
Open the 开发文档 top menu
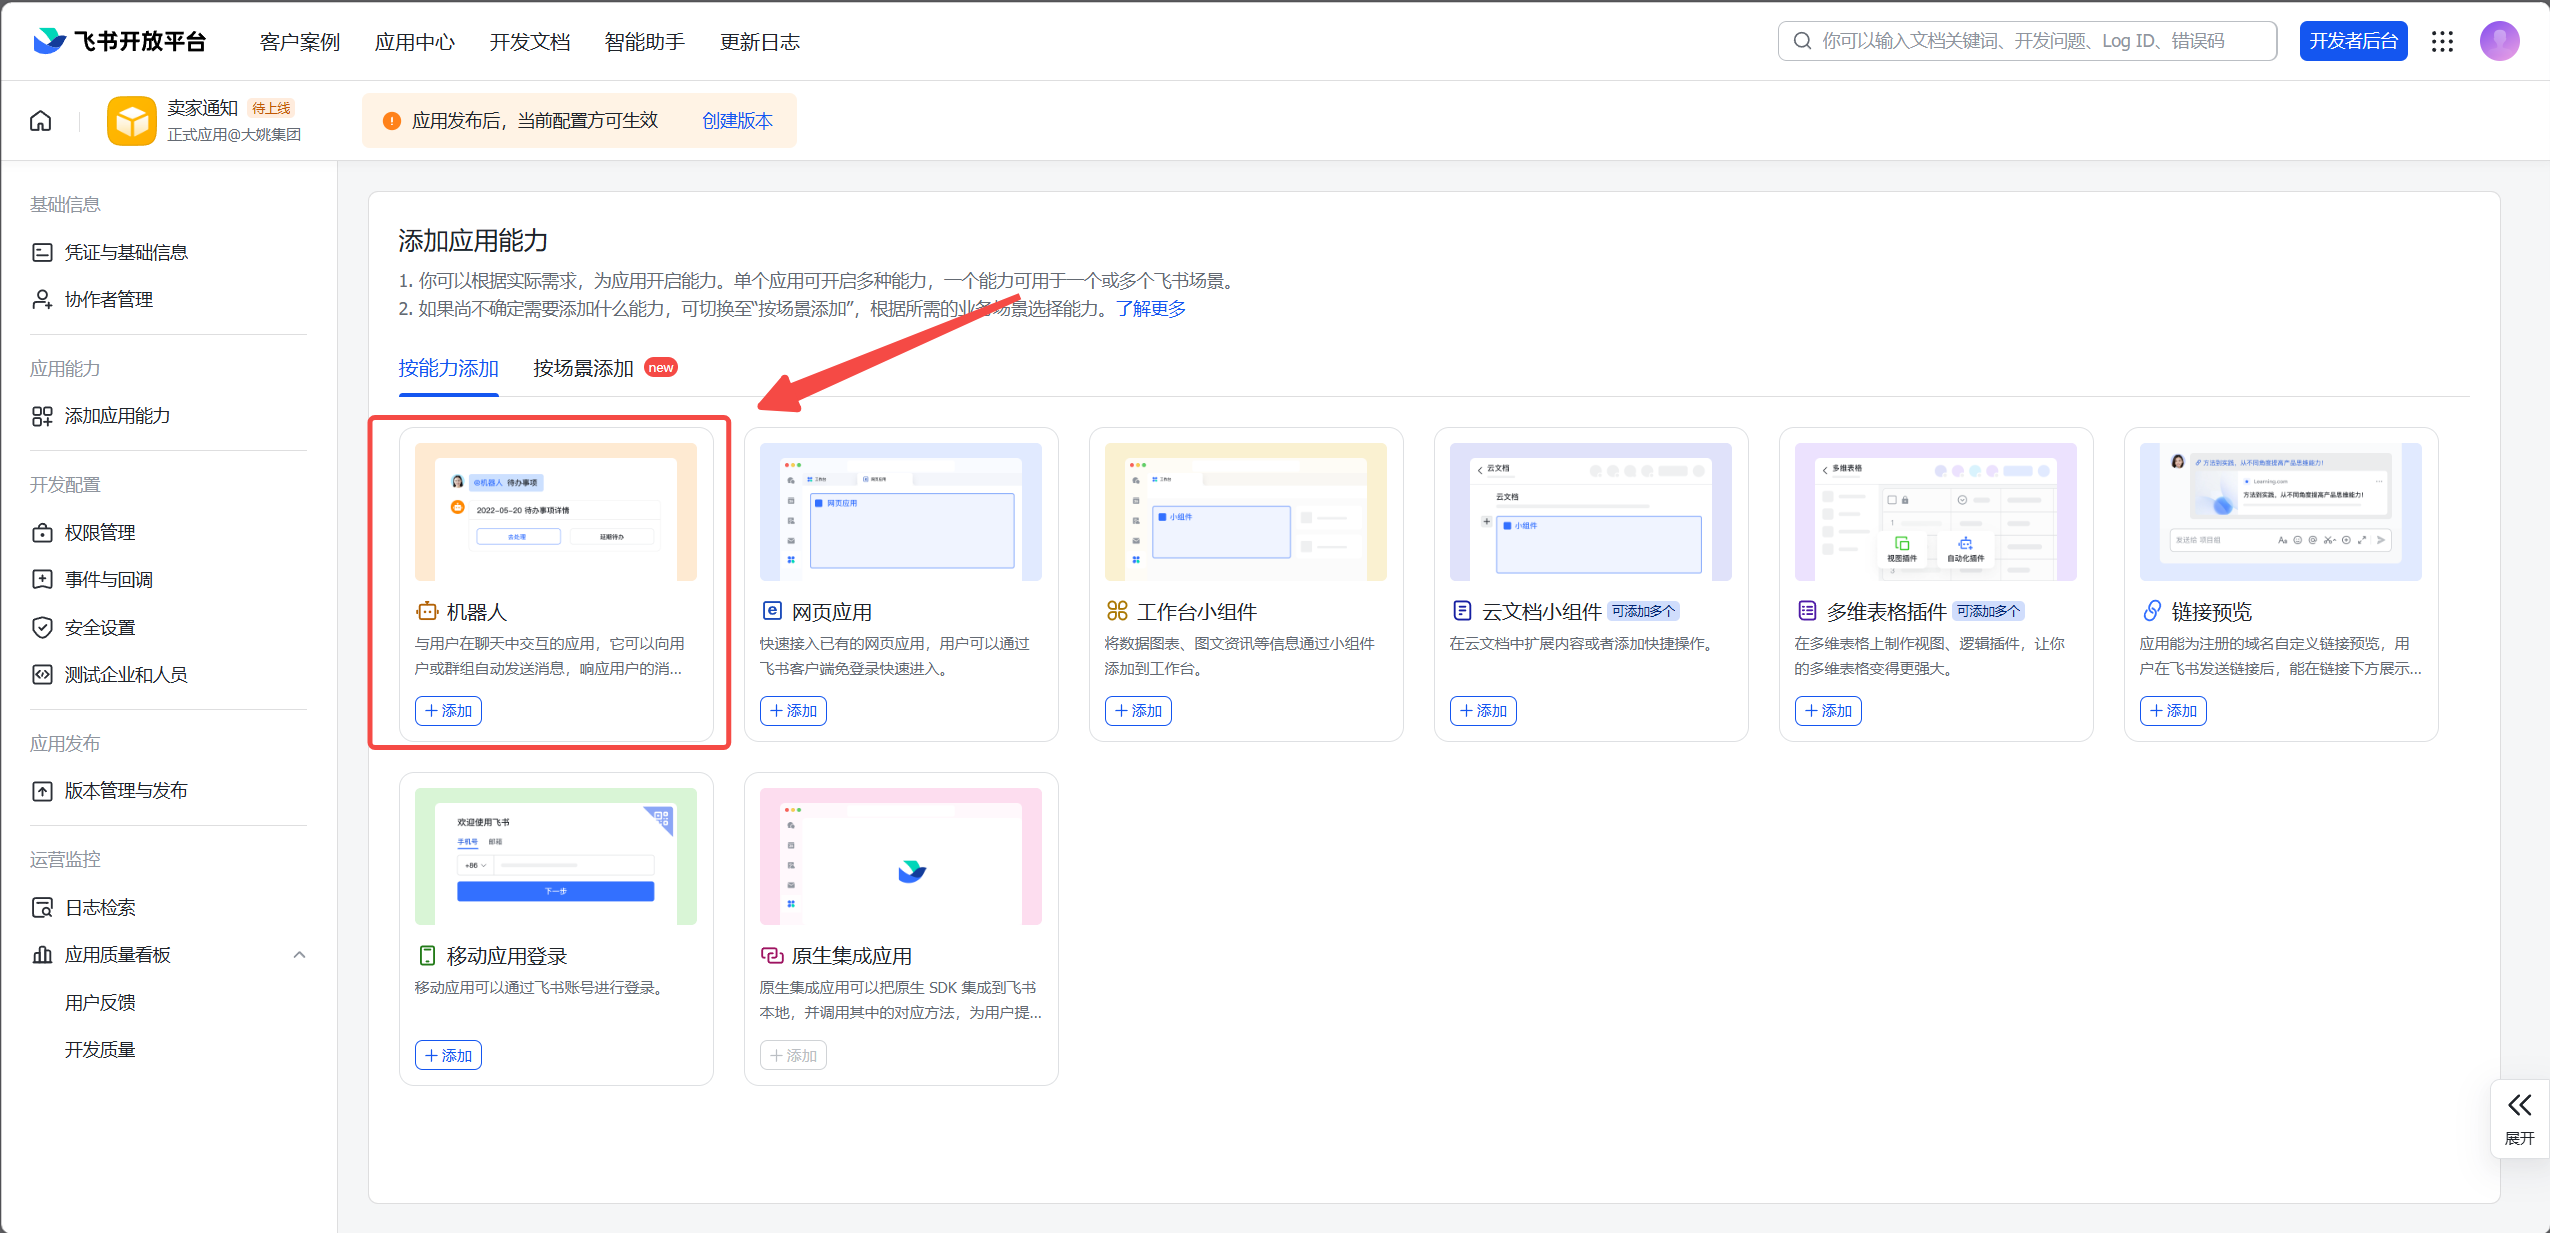click(530, 42)
